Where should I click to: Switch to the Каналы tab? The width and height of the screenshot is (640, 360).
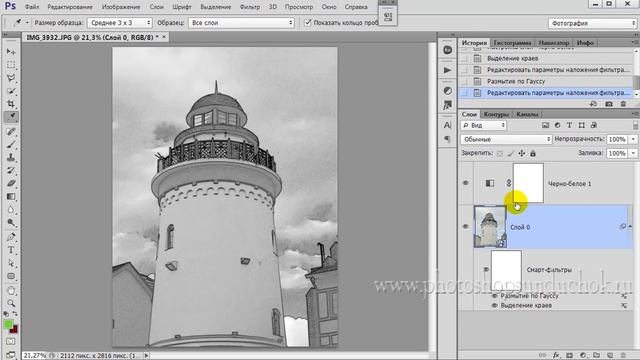[527, 114]
